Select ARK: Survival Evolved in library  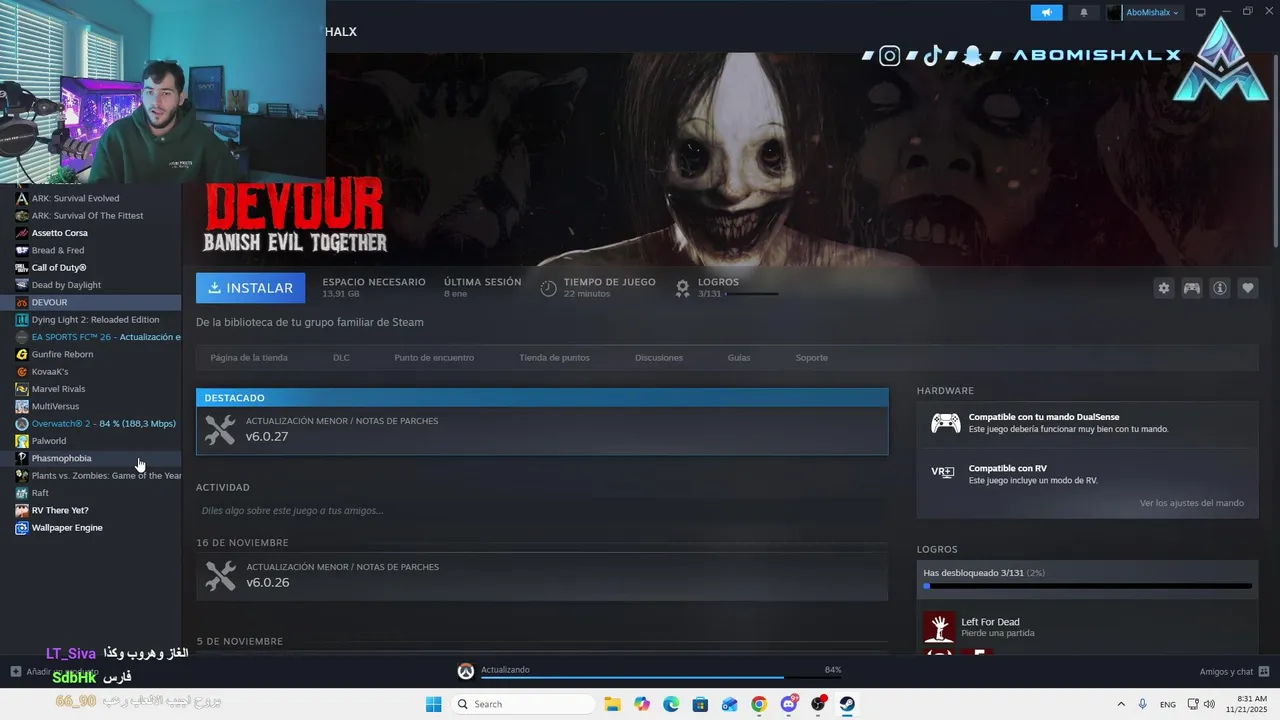click(x=75, y=198)
